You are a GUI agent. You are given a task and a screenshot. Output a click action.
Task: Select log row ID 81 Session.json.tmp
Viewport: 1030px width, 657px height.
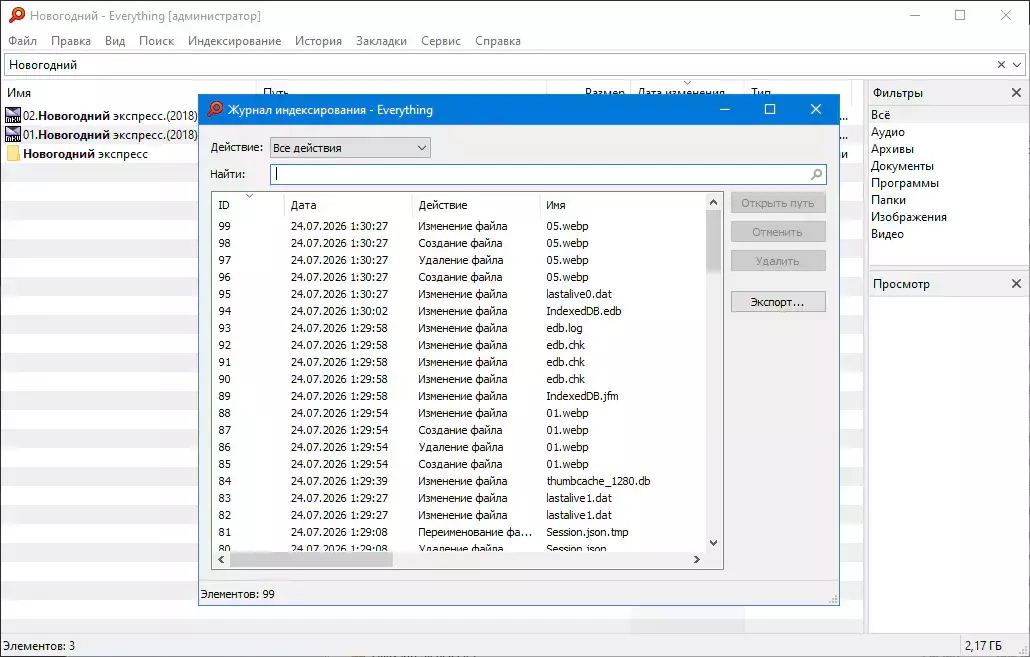click(459, 532)
